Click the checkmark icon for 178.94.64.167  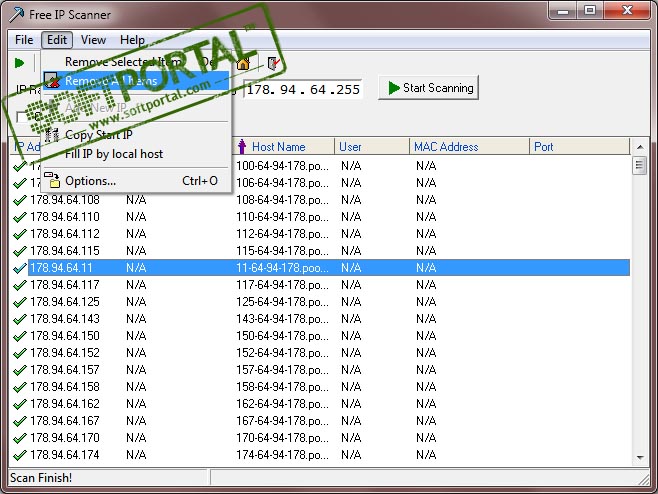point(20,421)
